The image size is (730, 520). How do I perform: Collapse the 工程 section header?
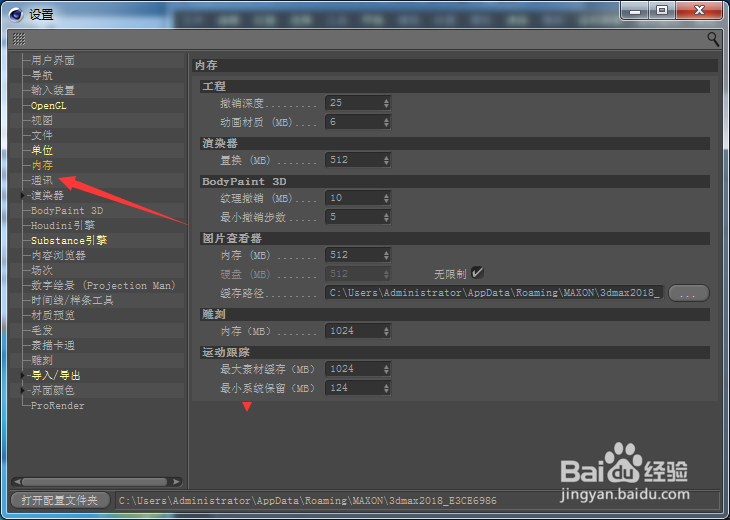coord(455,86)
